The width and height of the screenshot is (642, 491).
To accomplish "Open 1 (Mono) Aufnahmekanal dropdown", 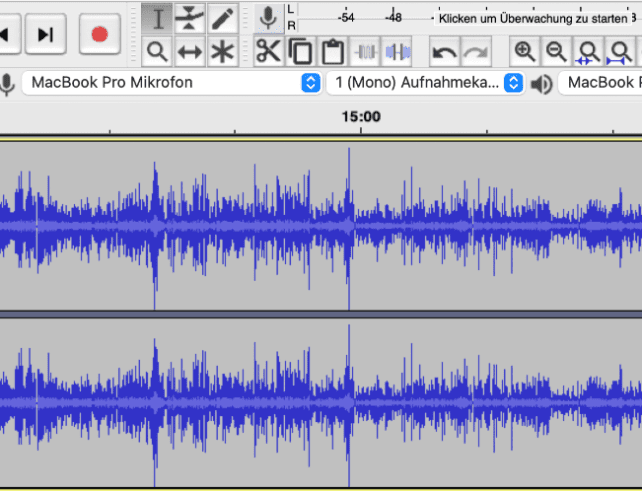I will [426, 83].
